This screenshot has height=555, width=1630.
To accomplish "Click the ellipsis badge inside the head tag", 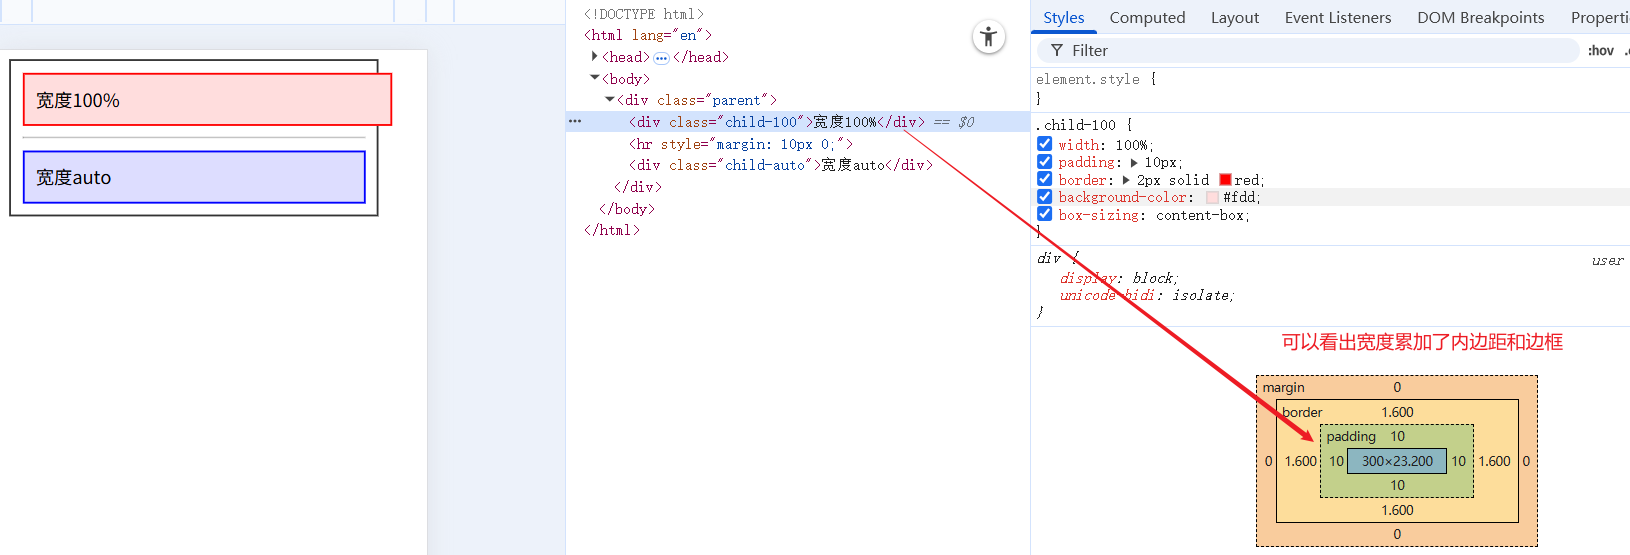I will (x=661, y=58).
